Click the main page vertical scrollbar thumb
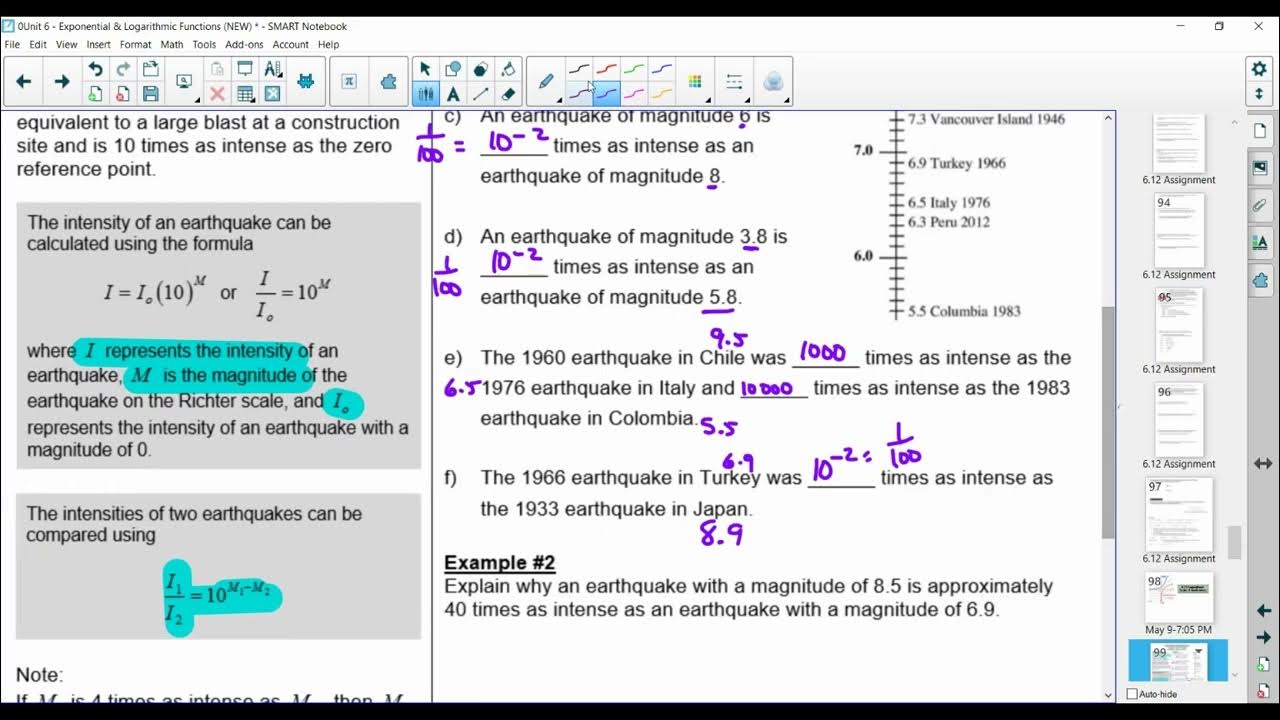 tap(1108, 422)
